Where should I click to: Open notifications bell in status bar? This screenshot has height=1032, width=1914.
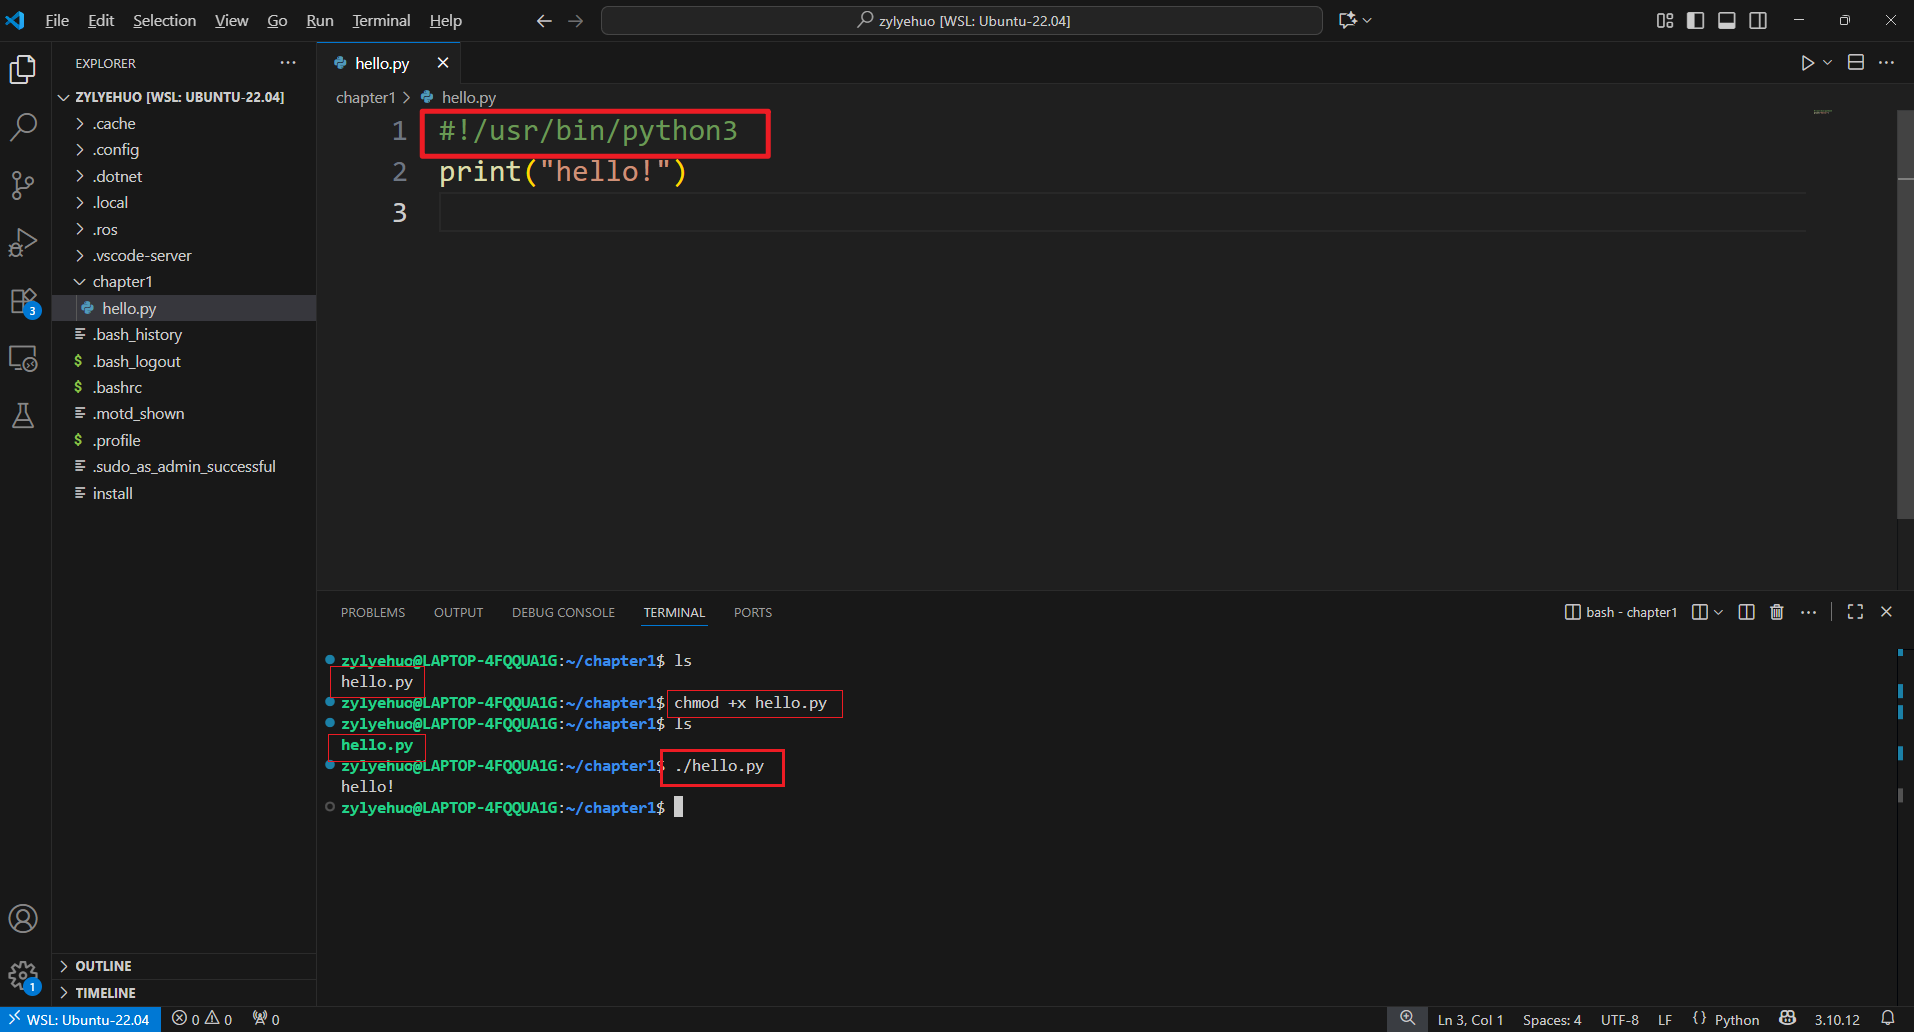pos(1888,1019)
